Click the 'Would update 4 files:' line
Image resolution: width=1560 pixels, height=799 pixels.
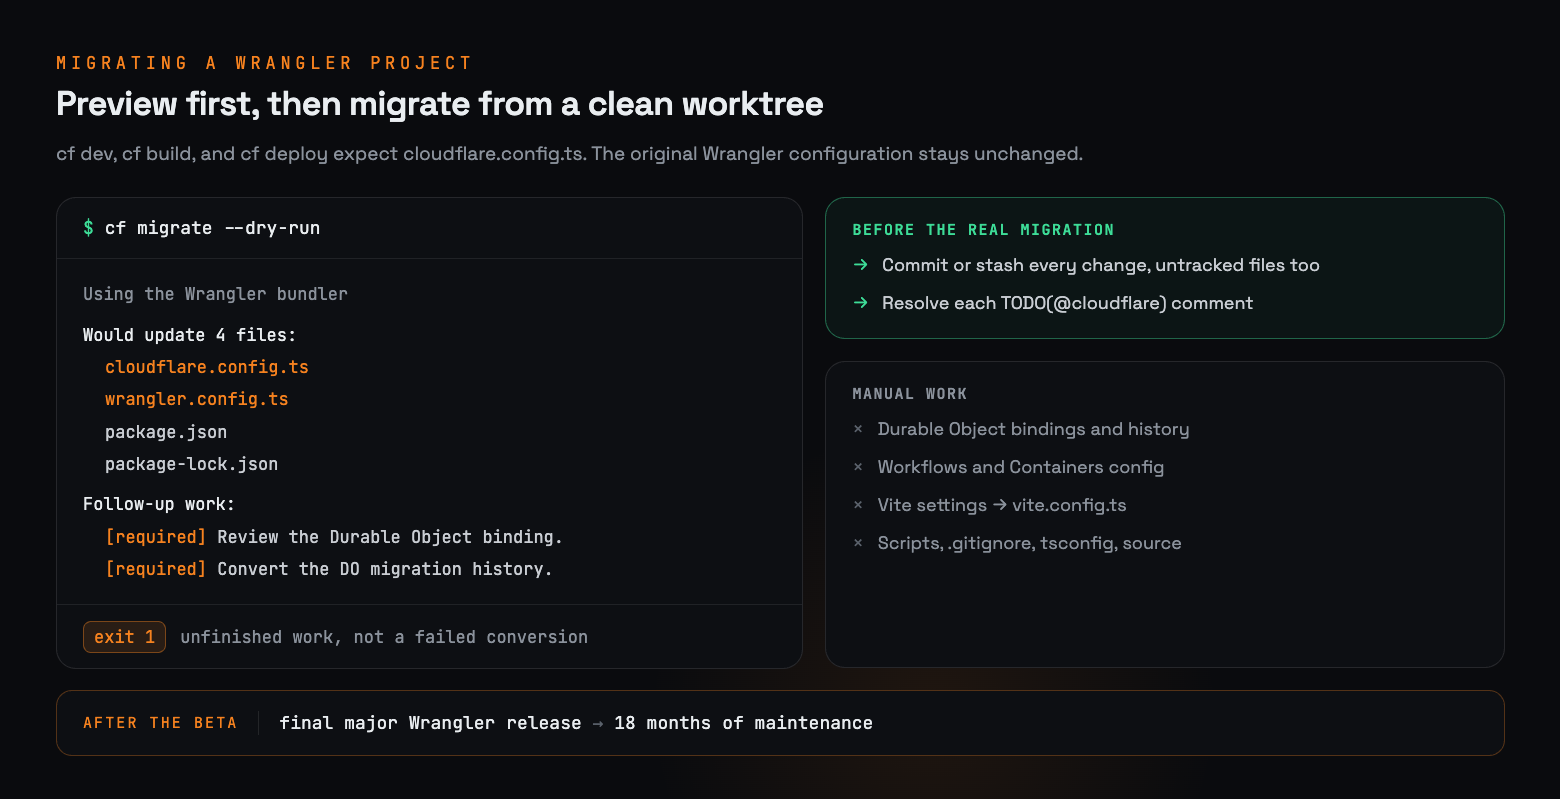pos(190,335)
